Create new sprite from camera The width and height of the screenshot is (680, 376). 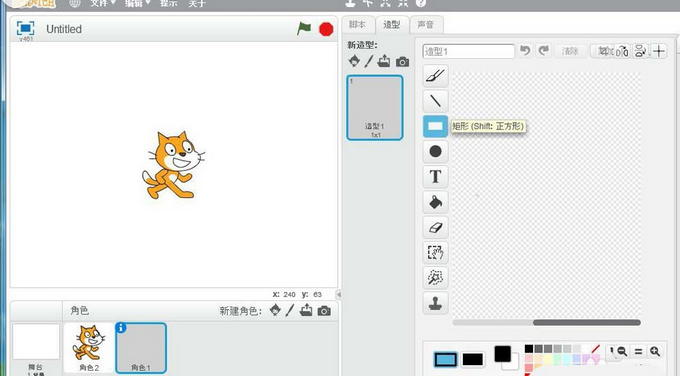click(x=324, y=311)
